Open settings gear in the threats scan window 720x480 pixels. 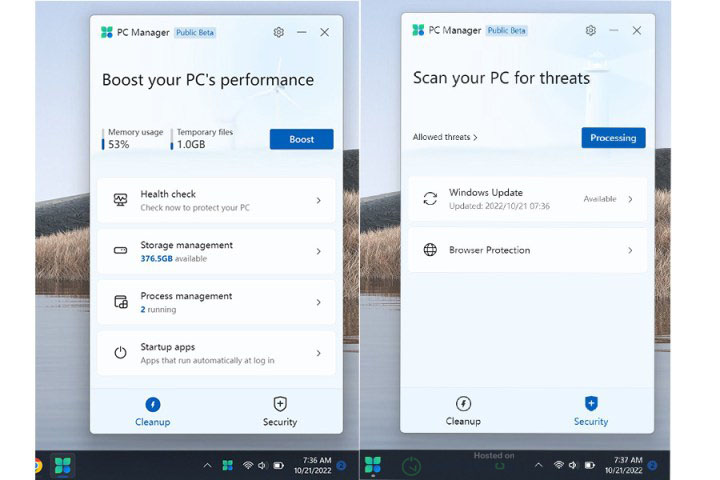pos(591,31)
